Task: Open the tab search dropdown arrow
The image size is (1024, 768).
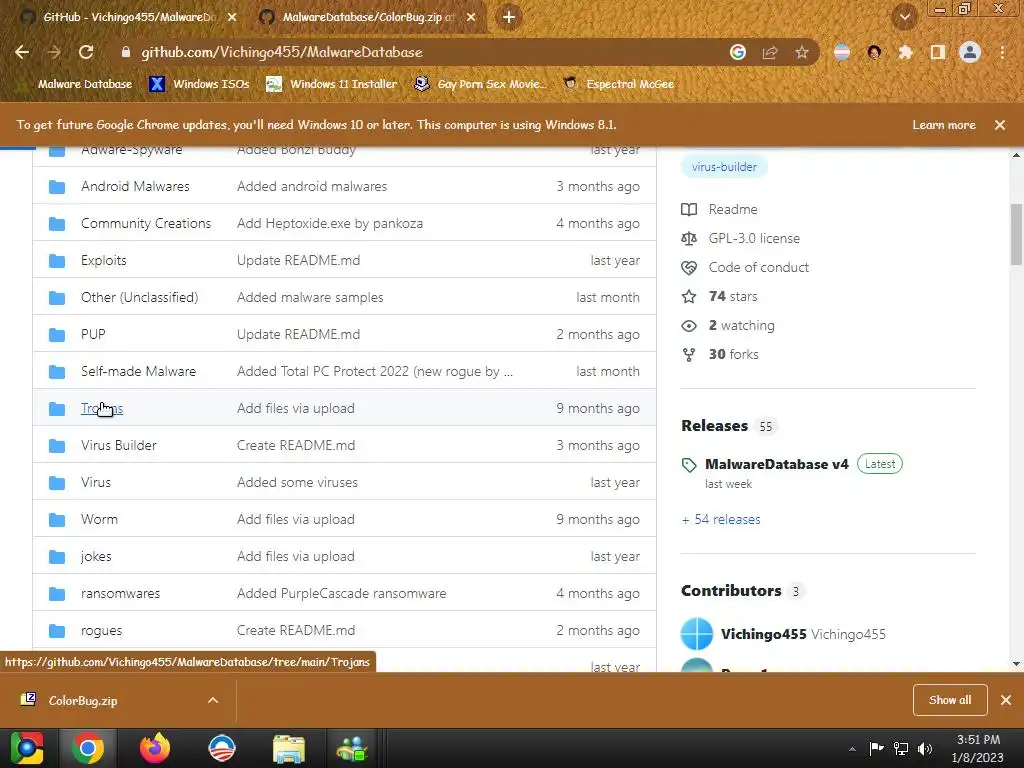Action: point(905,17)
